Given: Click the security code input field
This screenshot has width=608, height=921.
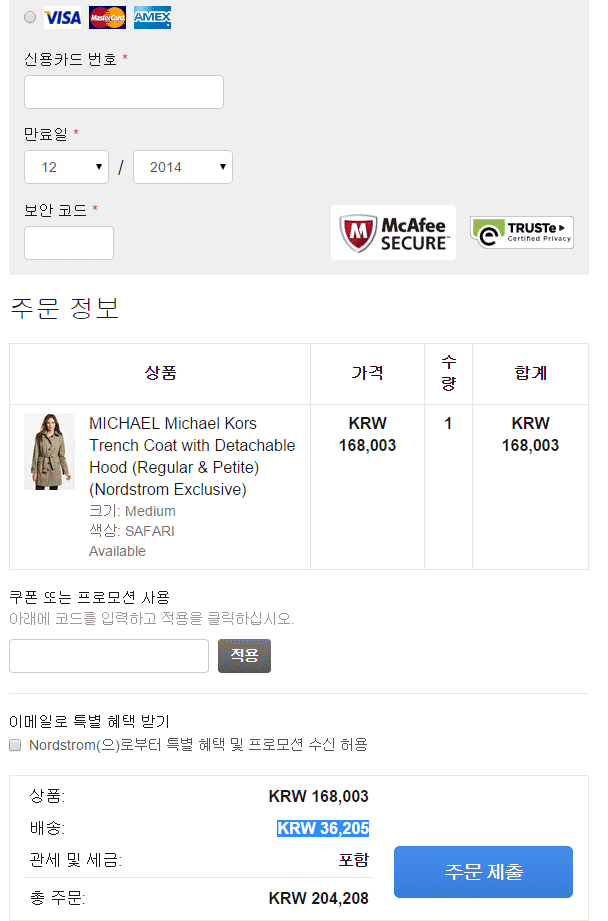Looking at the screenshot, I should coord(69,243).
